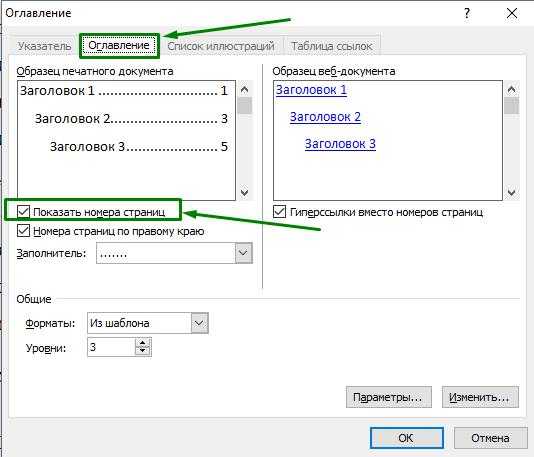This screenshot has width=534, height=457.
Task: Click the Изменить... button
Action: click(480, 397)
